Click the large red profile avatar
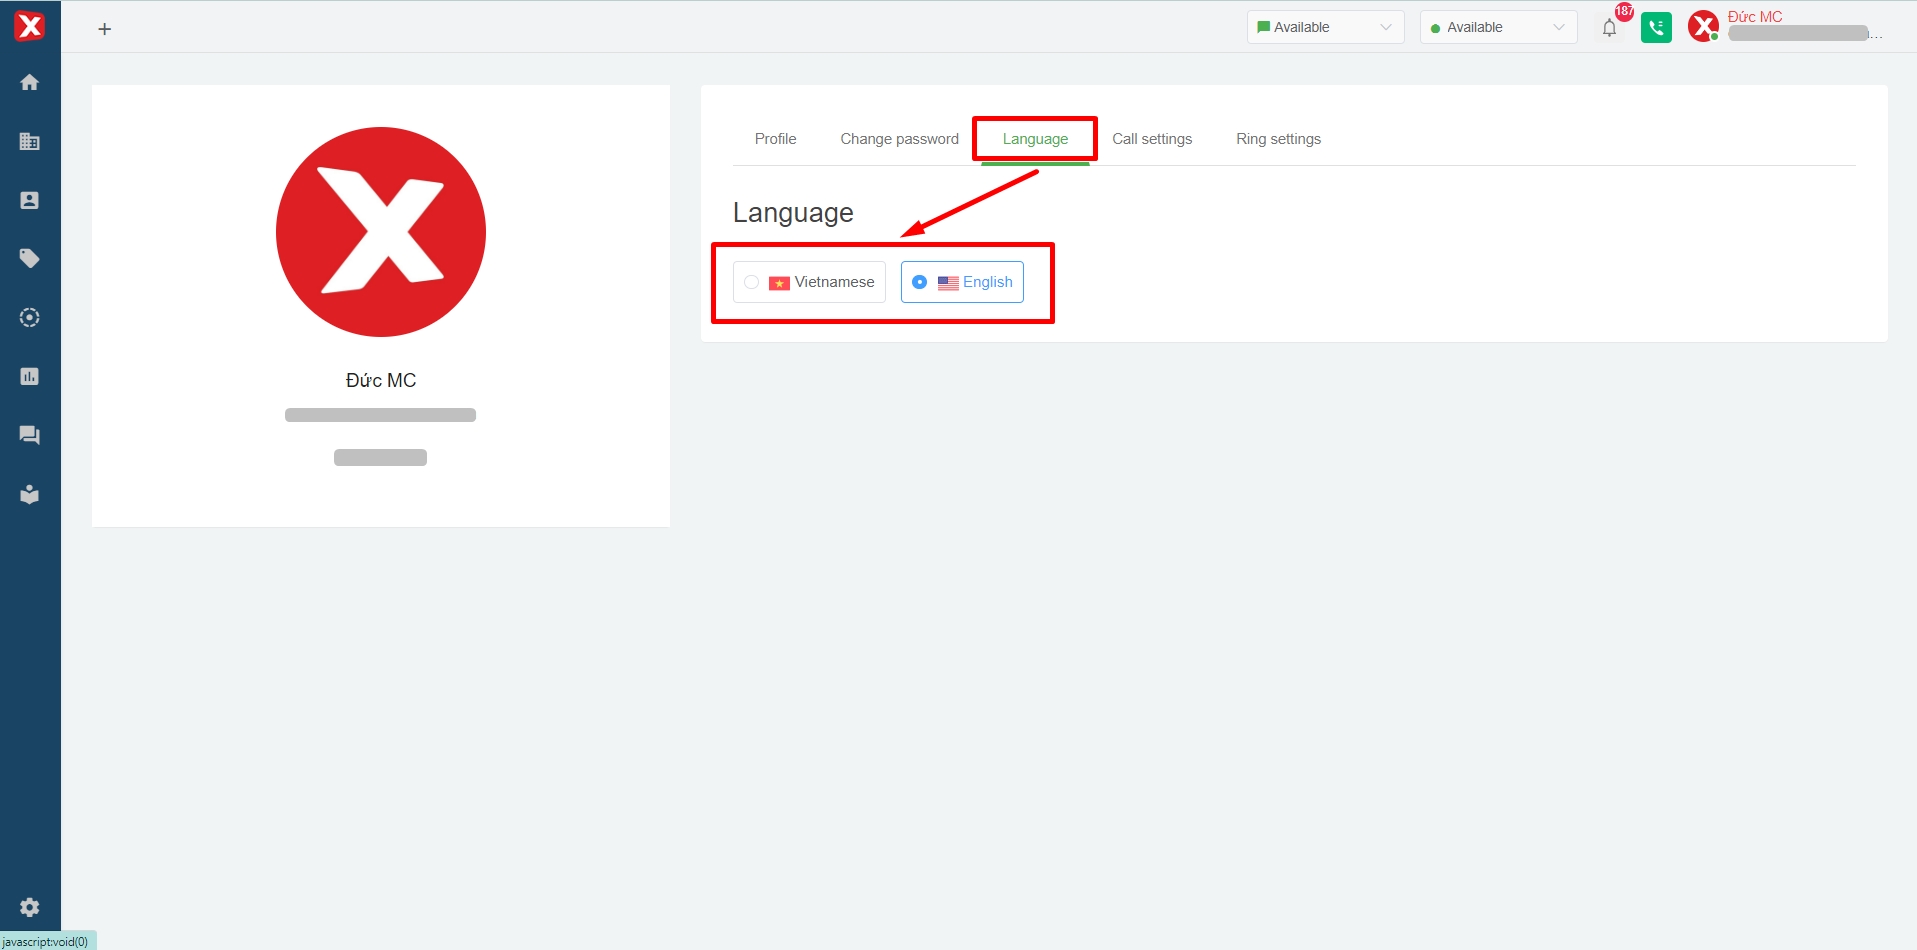 click(381, 232)
